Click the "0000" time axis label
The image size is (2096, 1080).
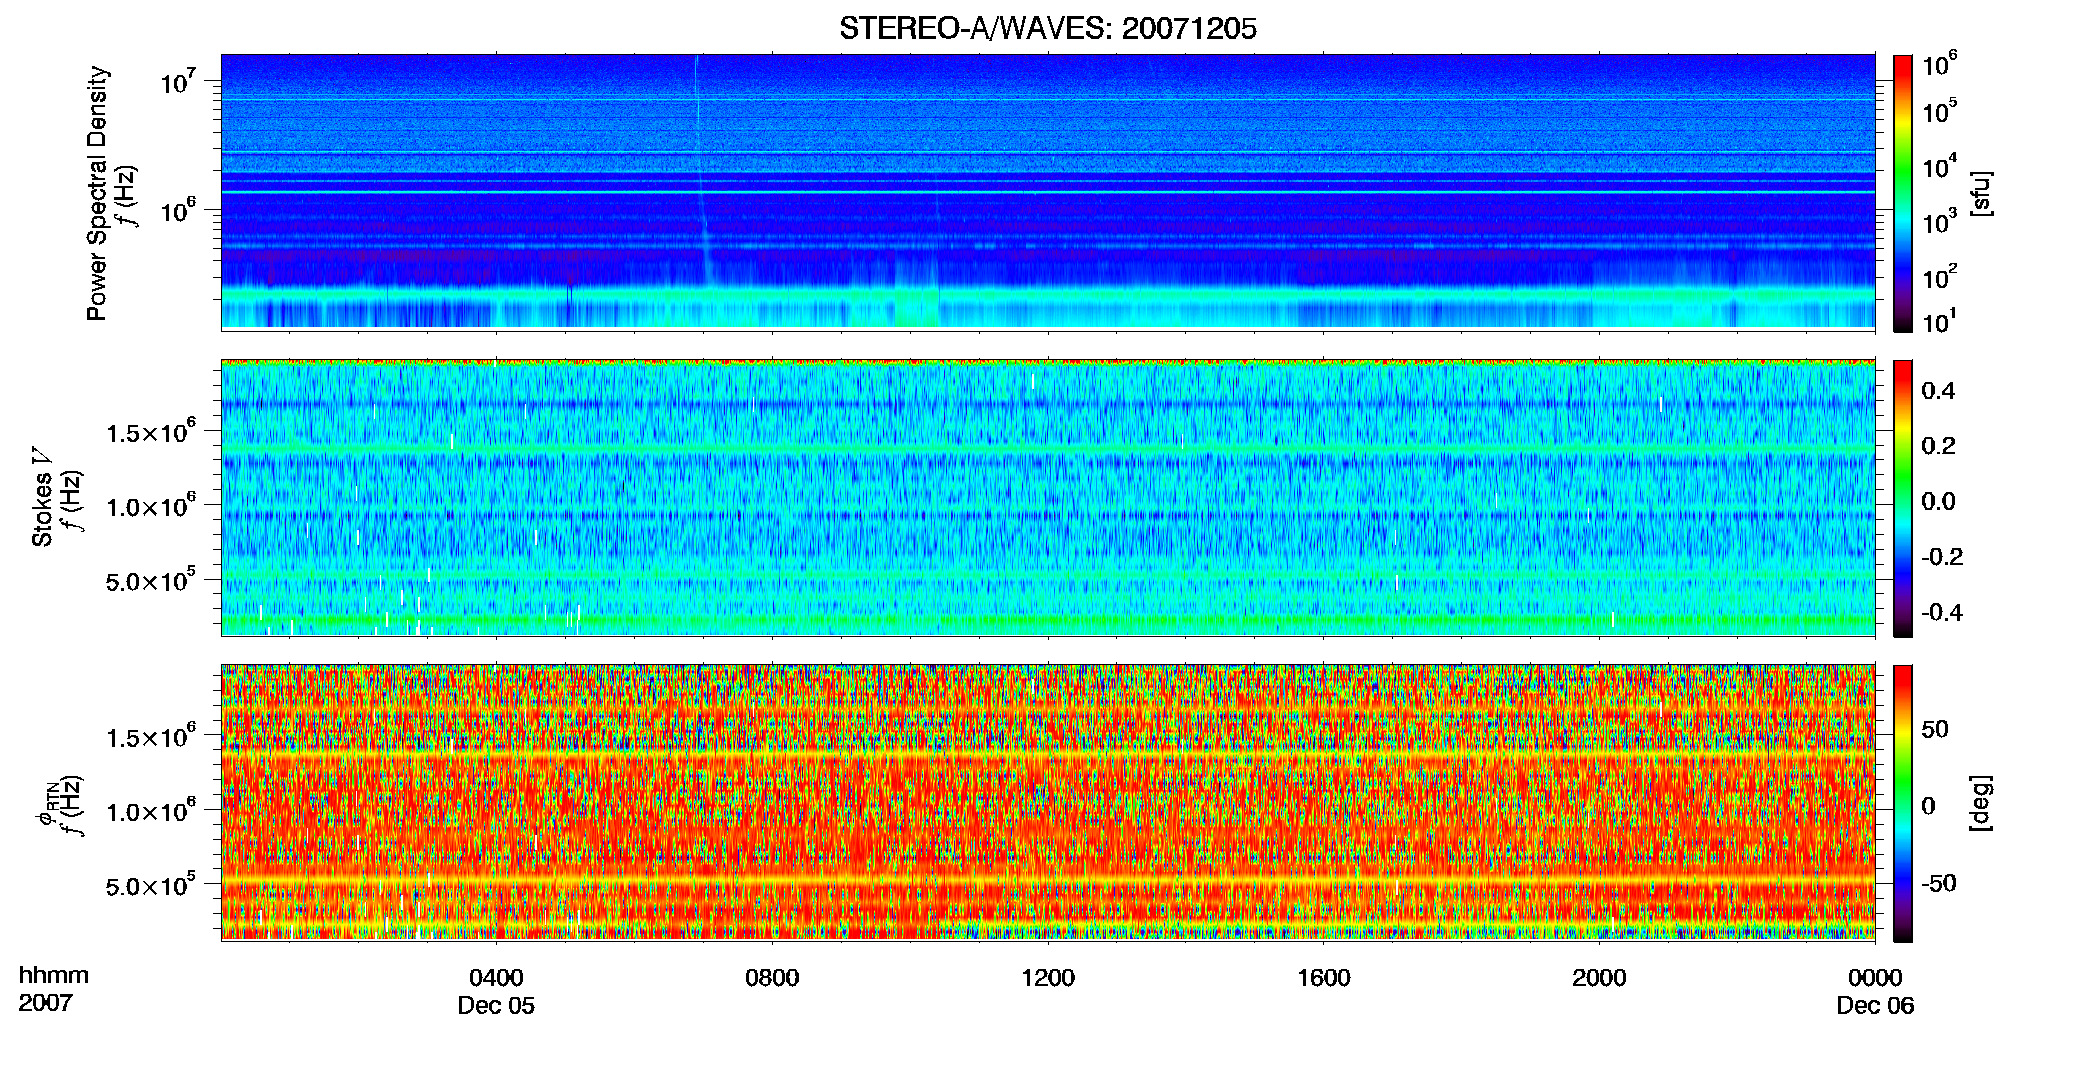click(1875, 978)
